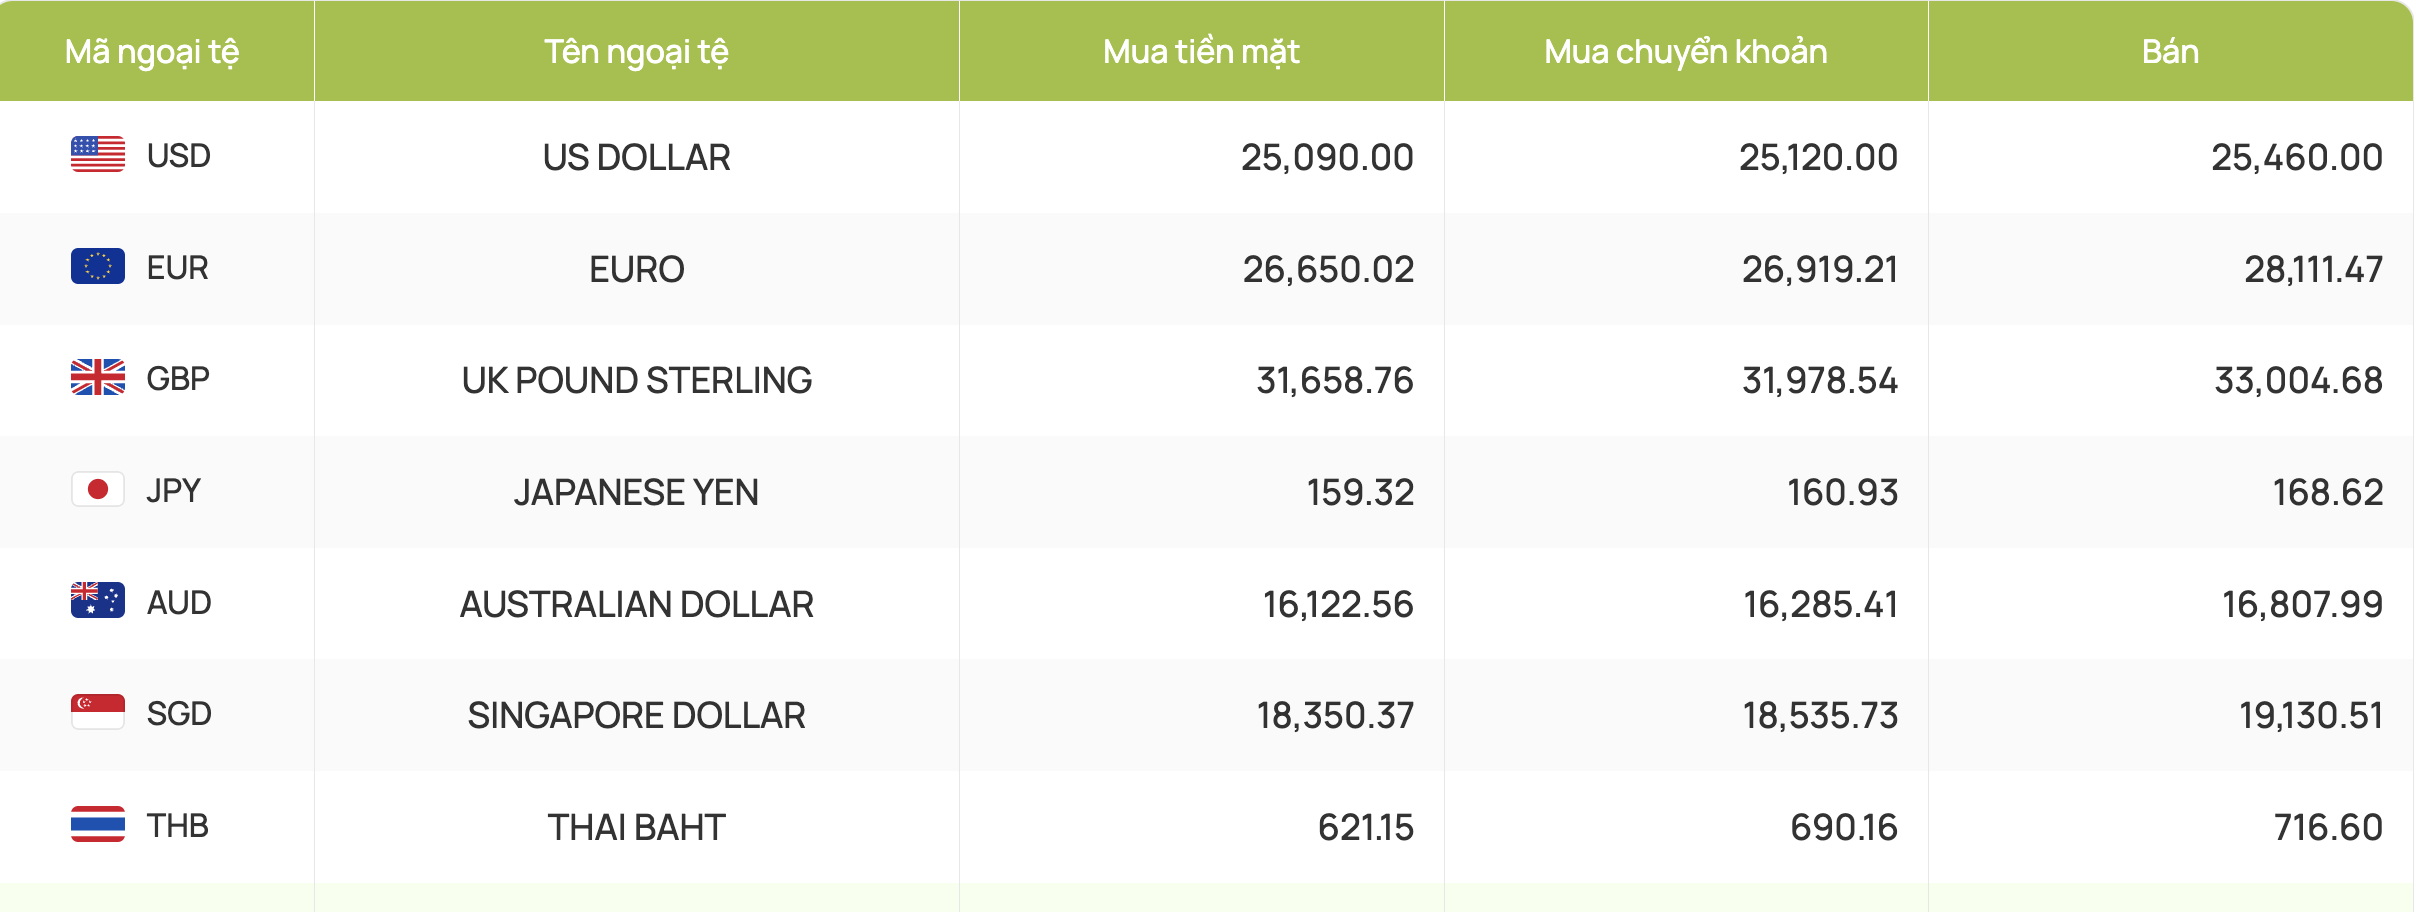Click the THB currency code label
This screenshot has height=912, width=2414.
pos(178,826)
